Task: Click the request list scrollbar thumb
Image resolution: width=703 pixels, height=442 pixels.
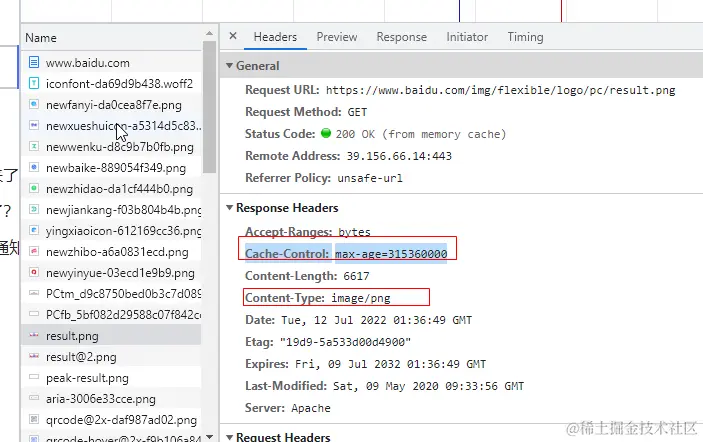Action: tap(209, 106)
